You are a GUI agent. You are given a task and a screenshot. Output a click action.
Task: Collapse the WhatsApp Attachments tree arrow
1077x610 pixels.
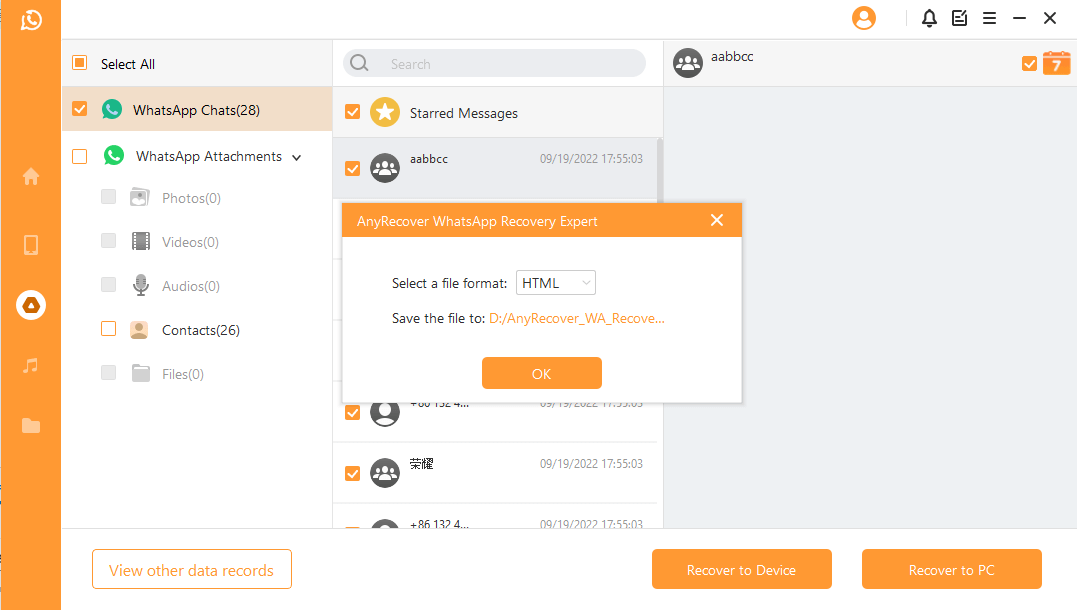pyautogui.click(x=295, y=157)
